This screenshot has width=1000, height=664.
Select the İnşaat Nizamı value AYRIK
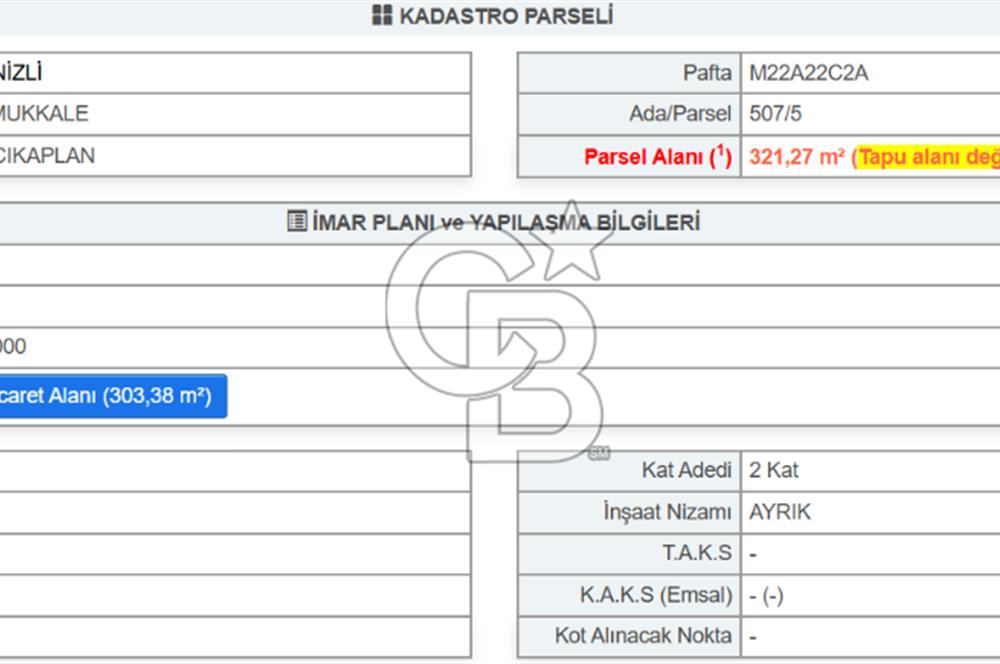pyautogui.click(x=780, y=512)
